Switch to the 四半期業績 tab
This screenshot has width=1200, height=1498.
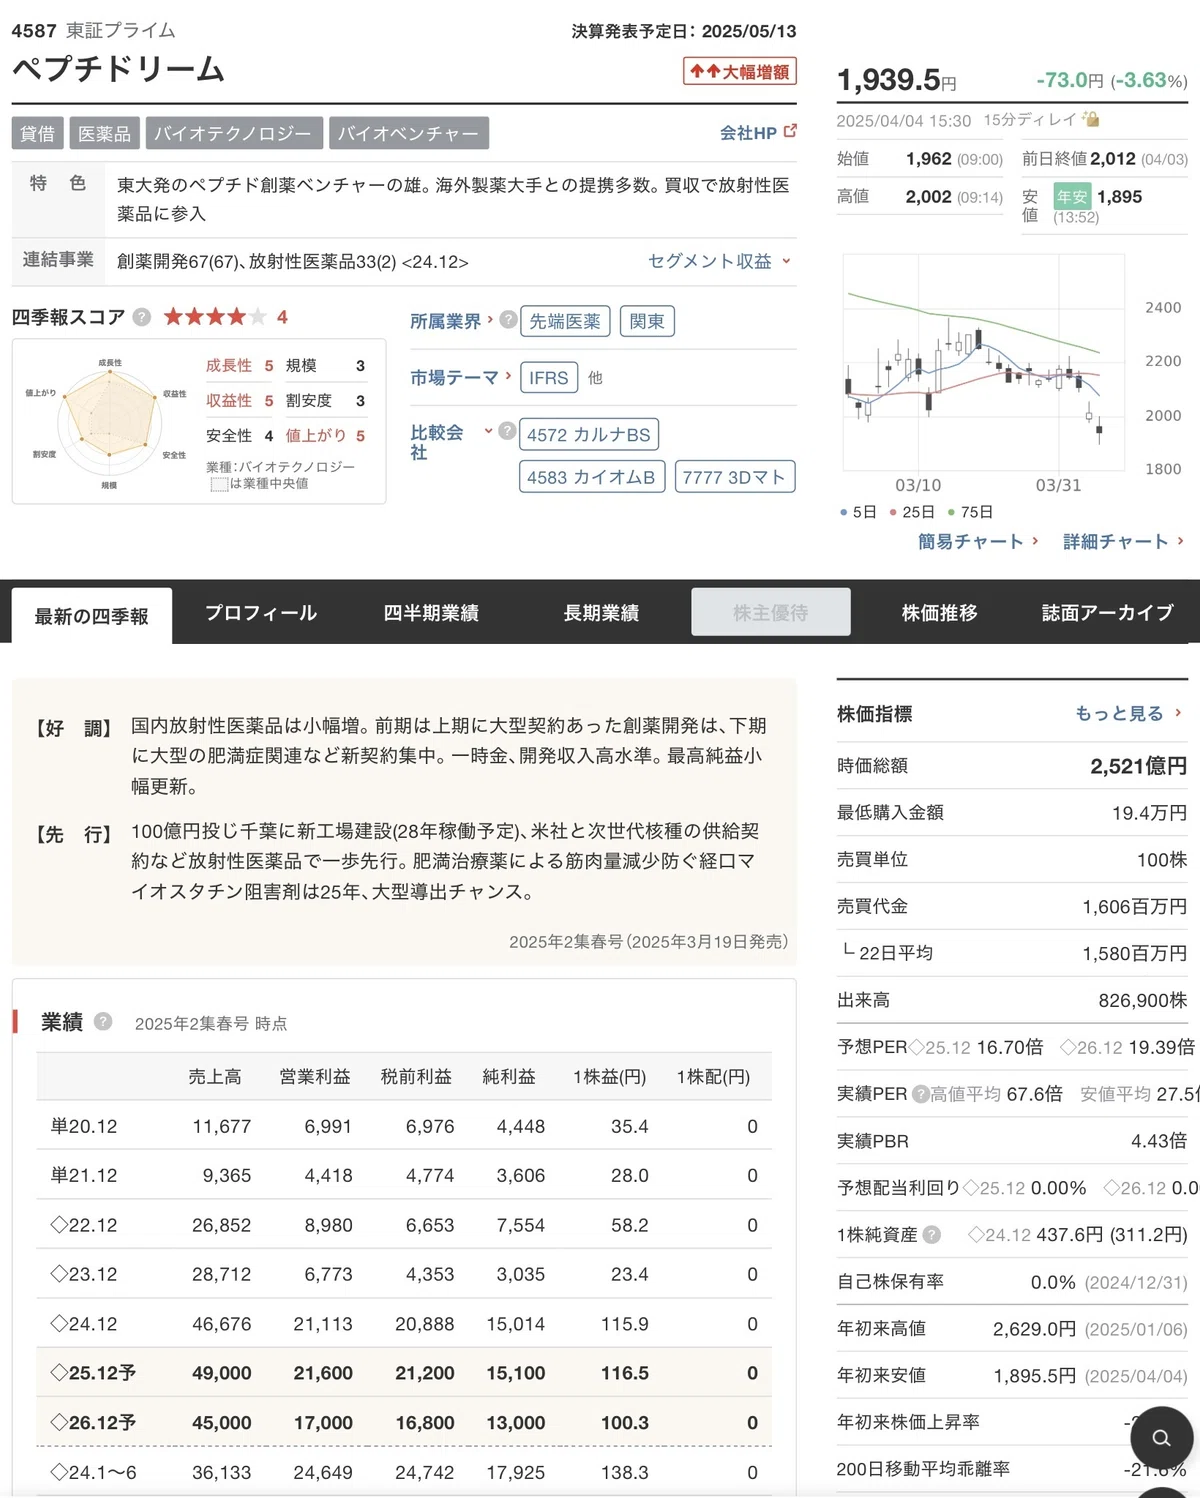click(431, 613)
